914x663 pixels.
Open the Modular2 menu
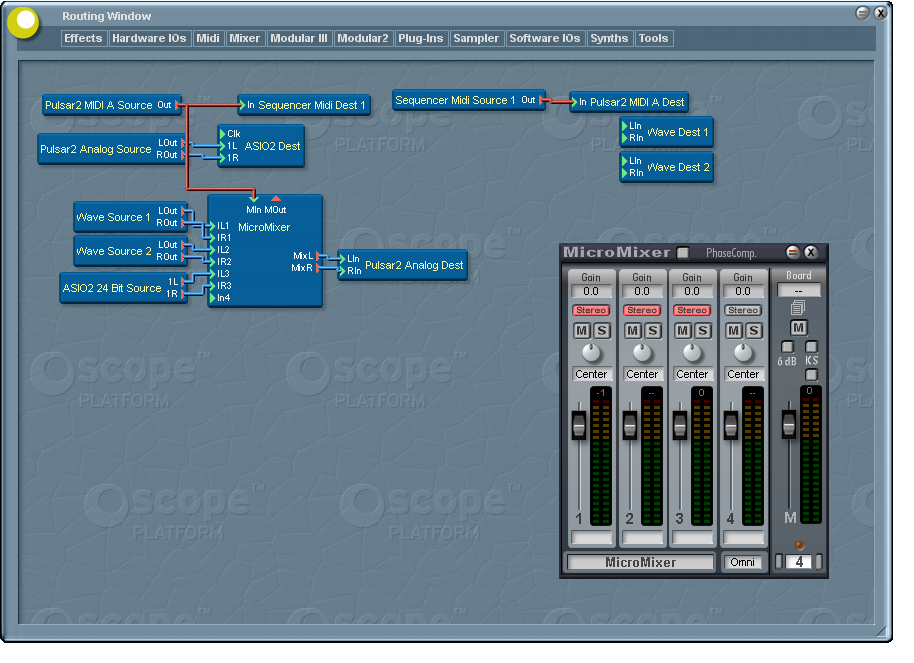tap(363, 38)
